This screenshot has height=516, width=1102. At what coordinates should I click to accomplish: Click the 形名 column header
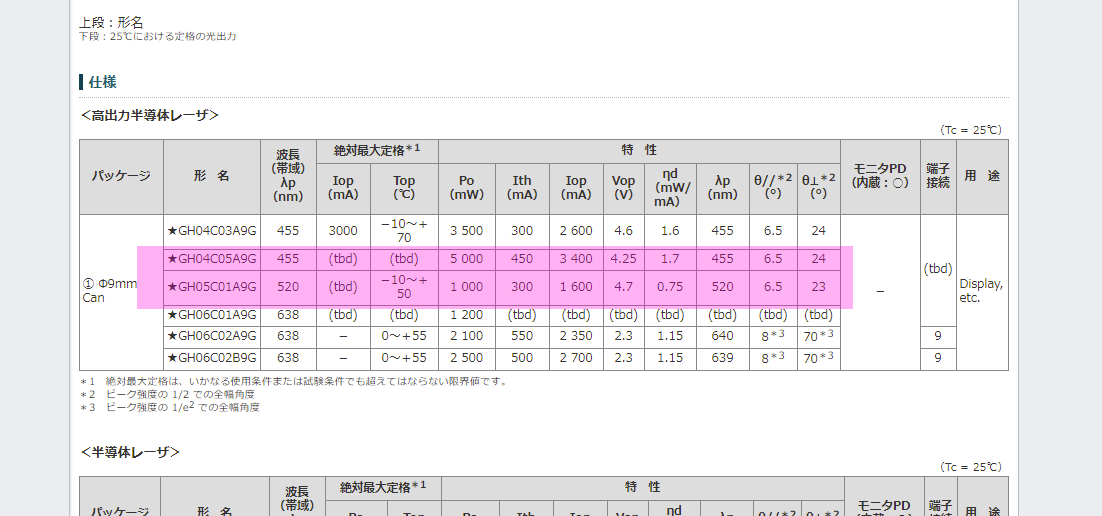tap(212, 176)
